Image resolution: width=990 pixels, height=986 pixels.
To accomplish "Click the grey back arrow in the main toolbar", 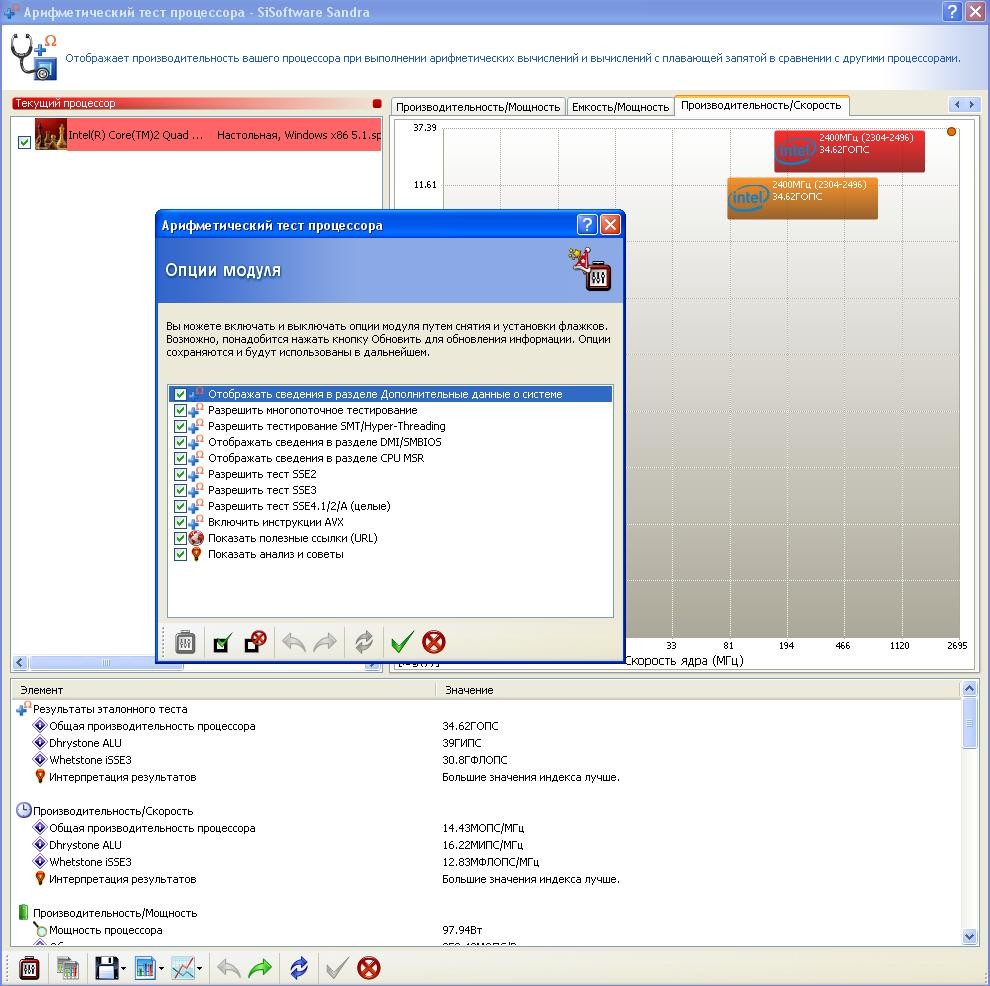I will (x=229, y=968).
